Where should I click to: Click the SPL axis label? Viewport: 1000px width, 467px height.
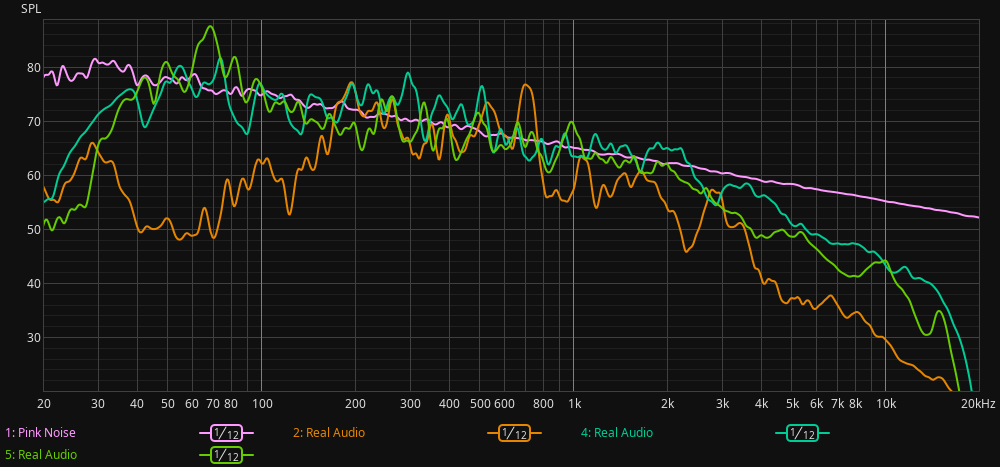[x=31, y=8]
